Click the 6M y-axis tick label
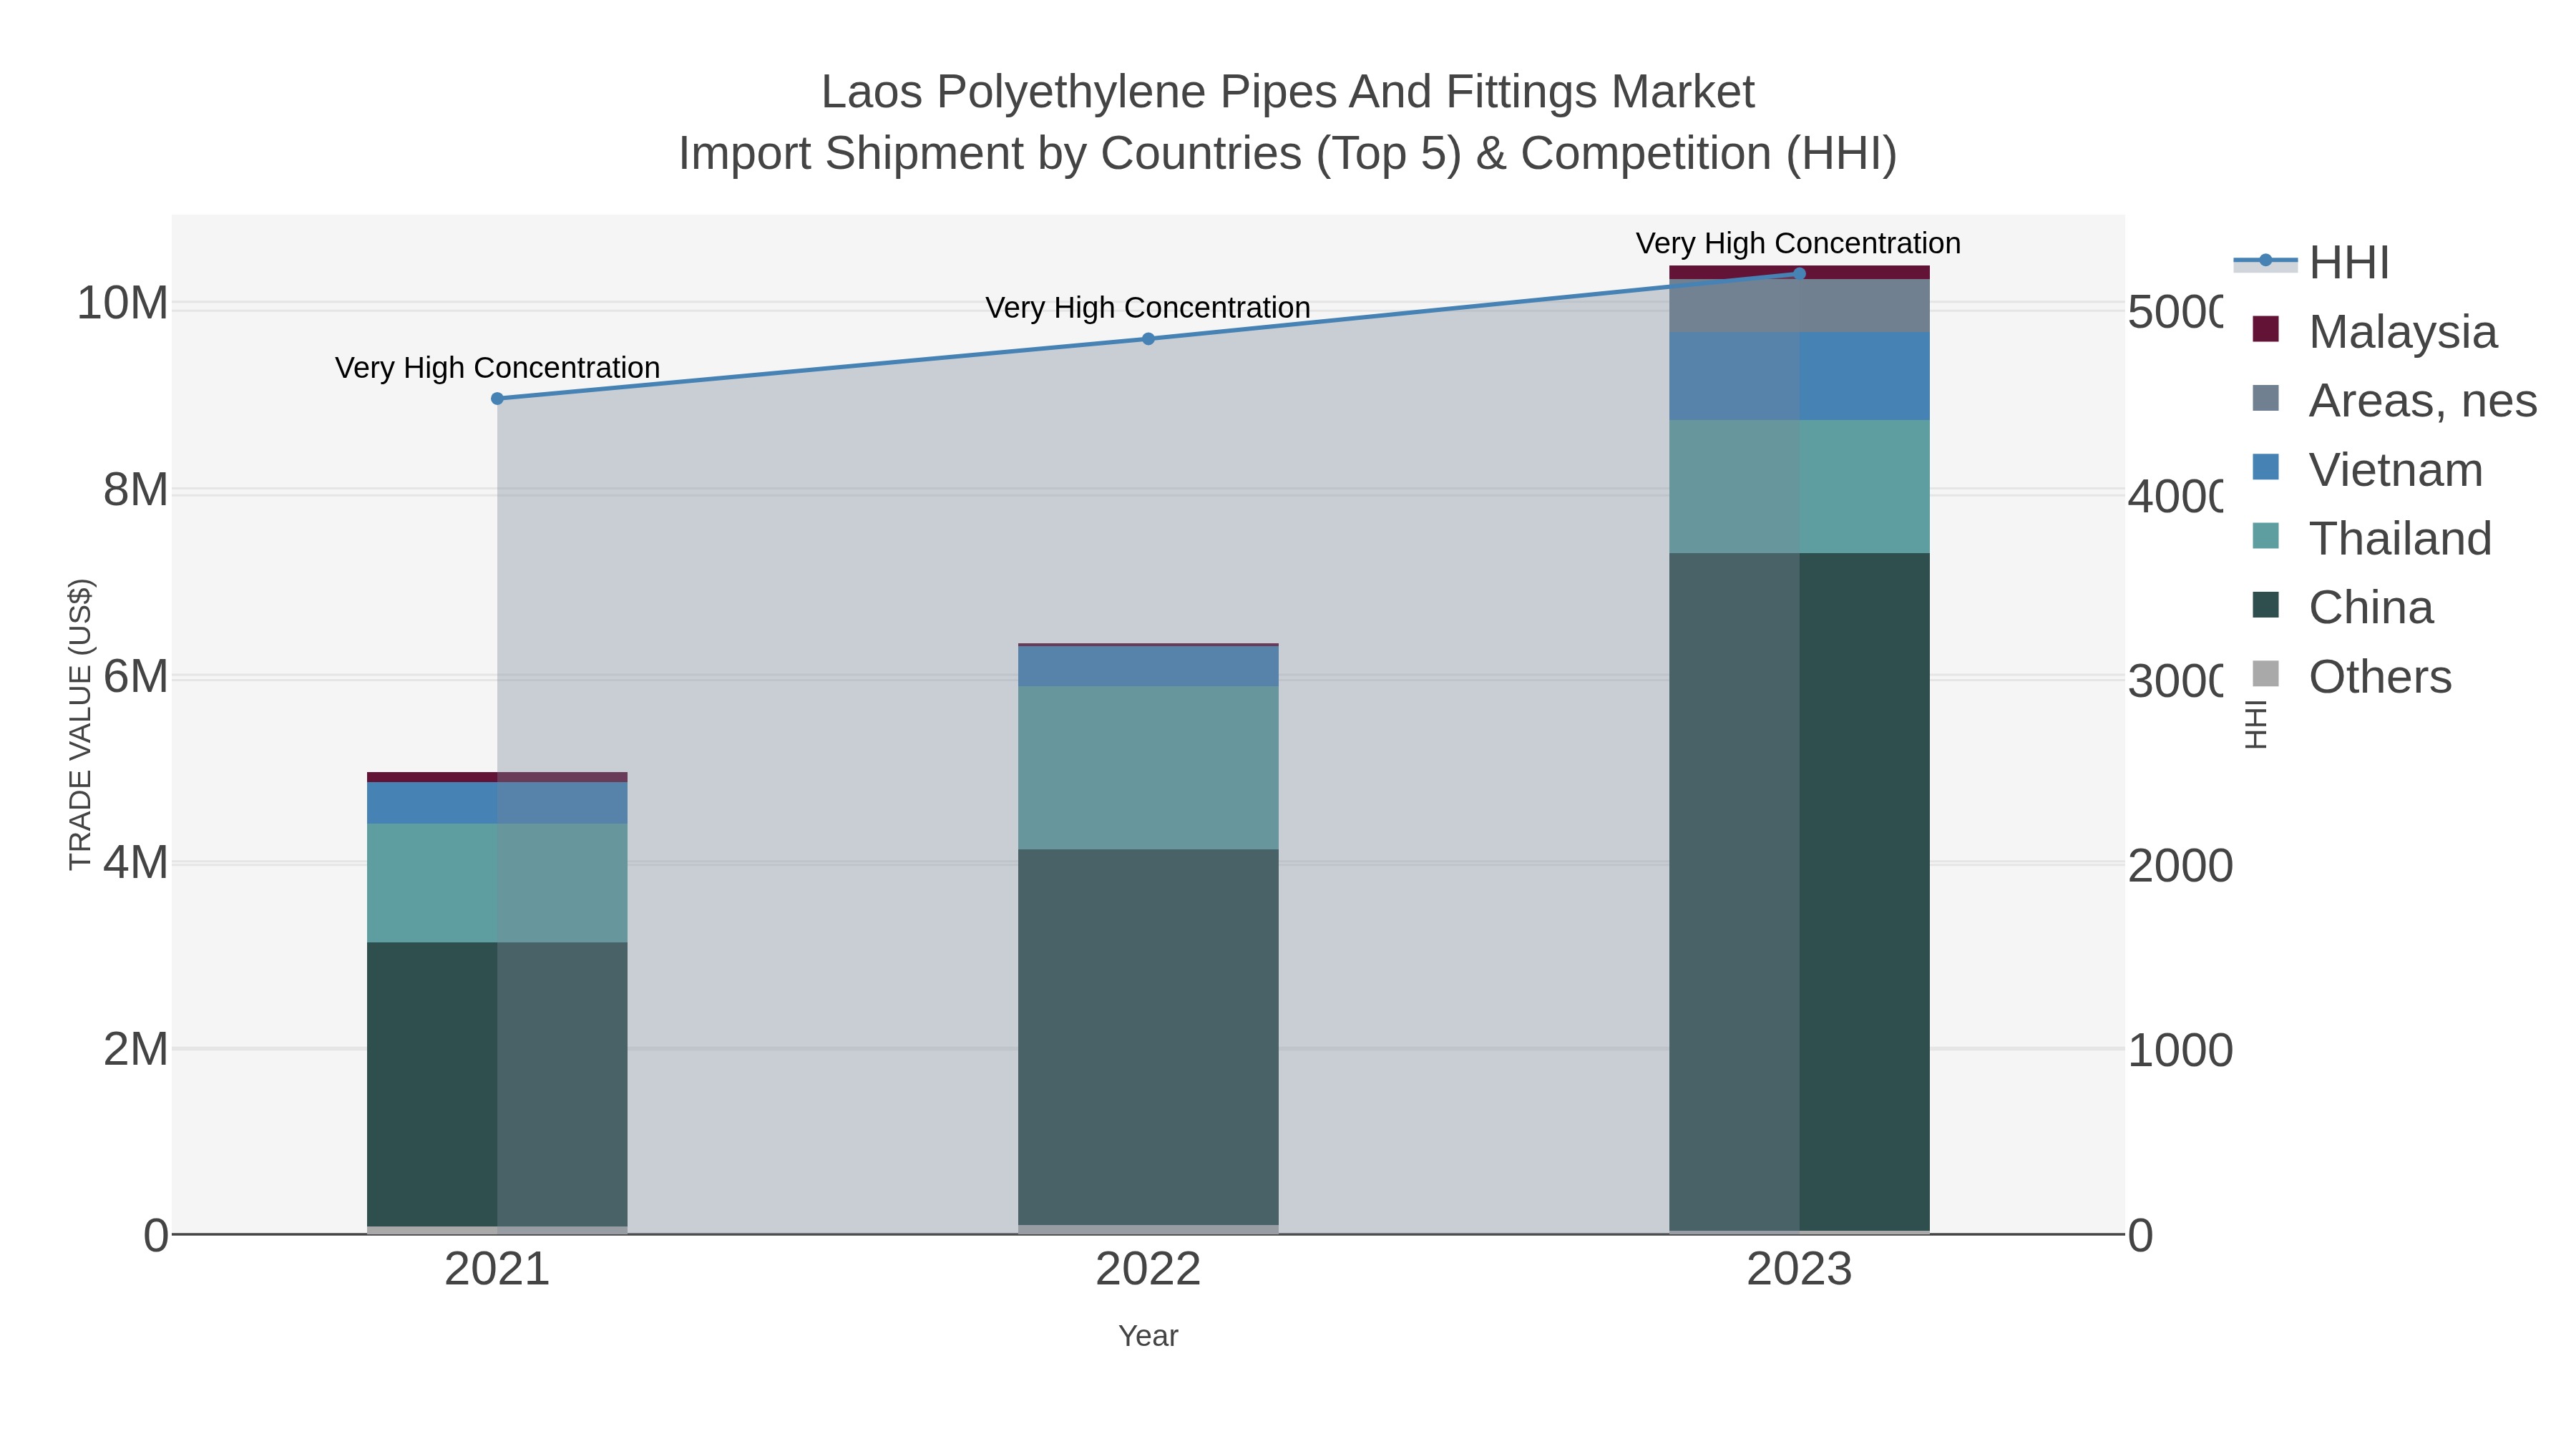This screenshot has height=1449, width=2576. (x=136, y=676)
